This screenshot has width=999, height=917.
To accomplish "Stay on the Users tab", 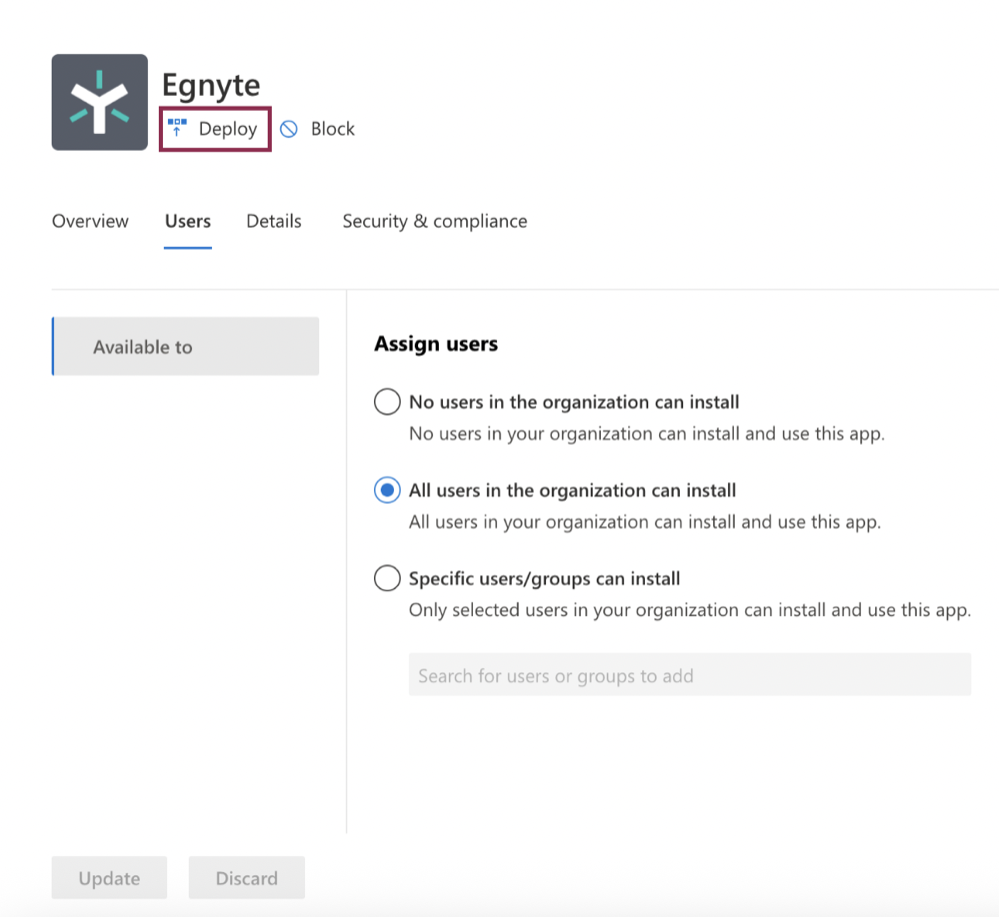I will point(187,221).
